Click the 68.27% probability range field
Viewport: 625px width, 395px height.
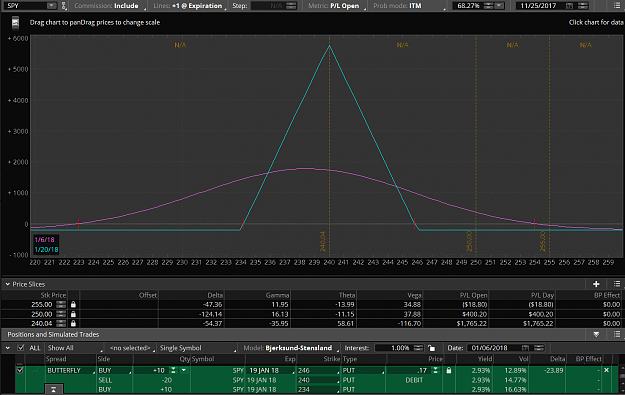tap(467, 6)
